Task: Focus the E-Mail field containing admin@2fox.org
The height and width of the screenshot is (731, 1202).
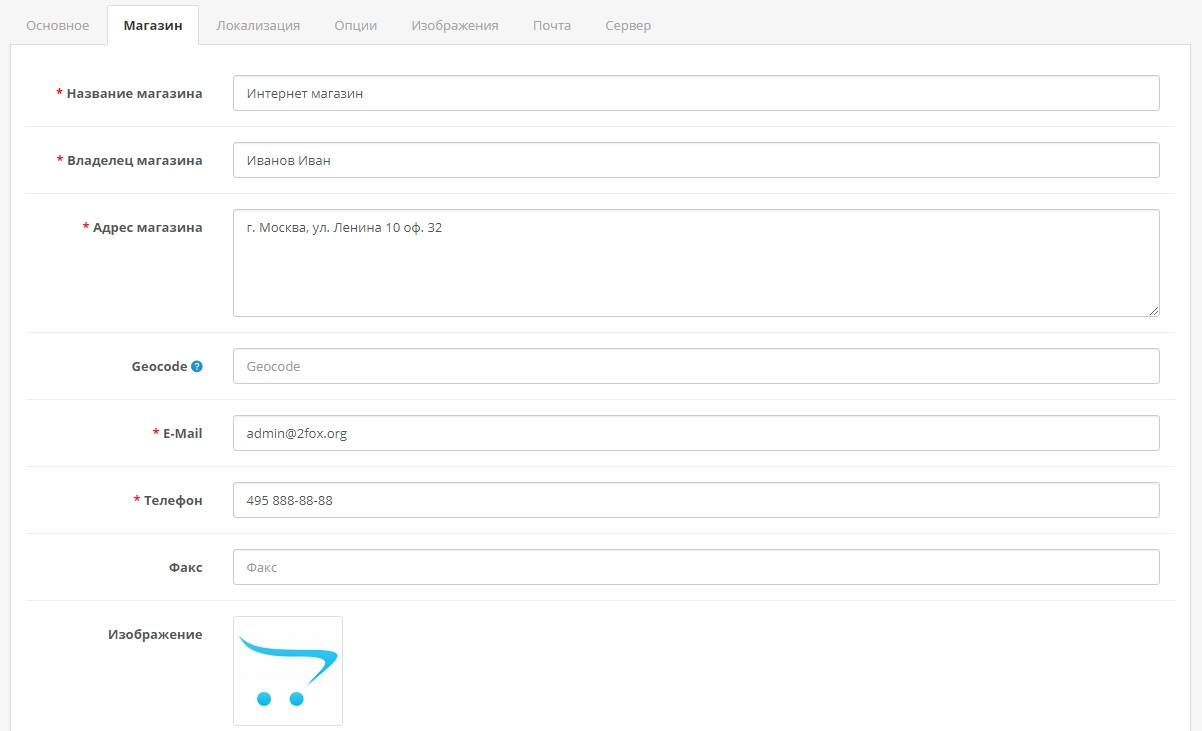Action: [x=696, y=433]
